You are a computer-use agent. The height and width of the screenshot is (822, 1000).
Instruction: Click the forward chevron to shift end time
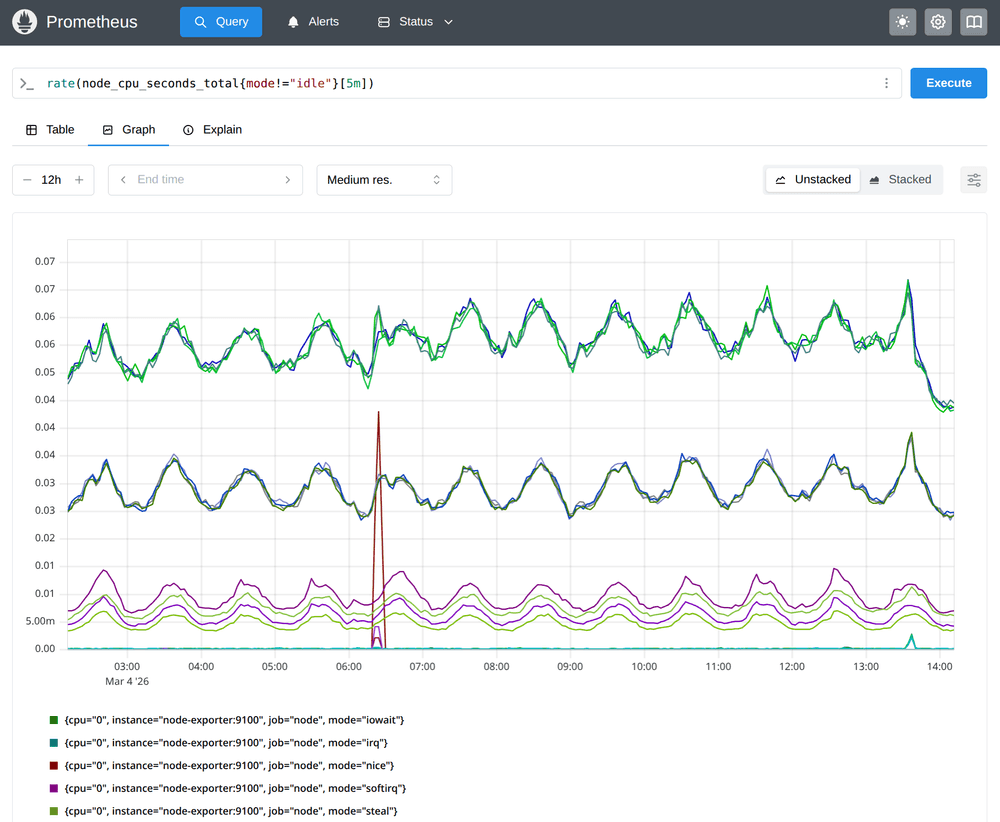(288, 179)
